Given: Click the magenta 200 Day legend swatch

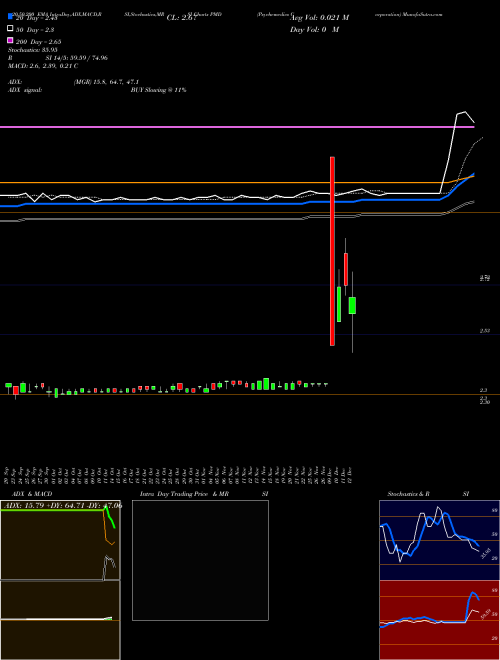Looking at the screenshot, I should pyautogui.click(x=11, y=40).
